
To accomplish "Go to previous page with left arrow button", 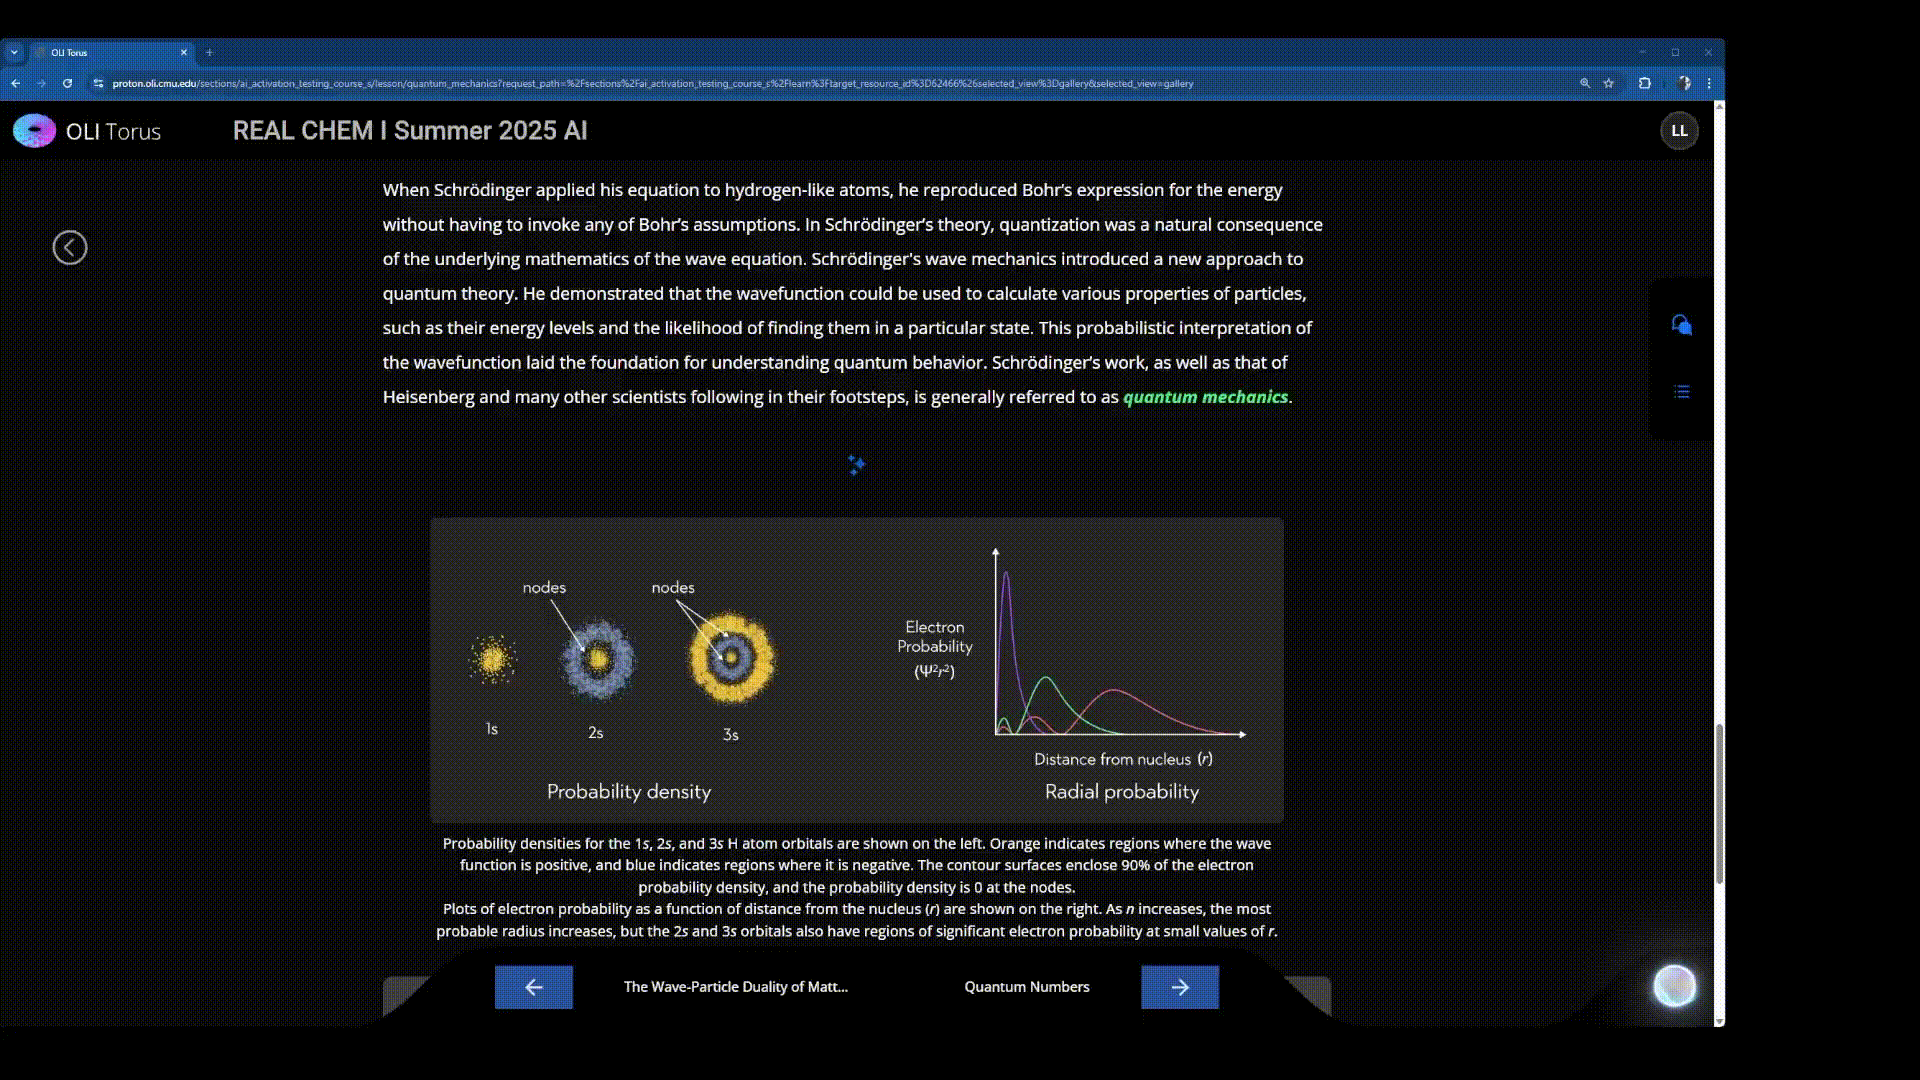I will (x=534, y=987).
